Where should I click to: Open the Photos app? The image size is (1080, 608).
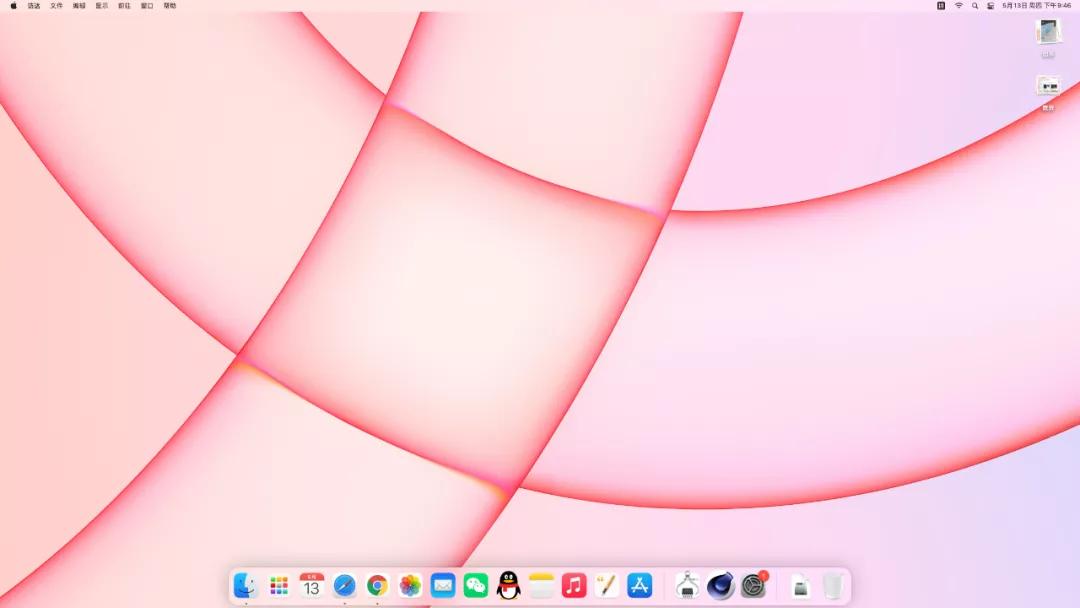tap(410, 586)
